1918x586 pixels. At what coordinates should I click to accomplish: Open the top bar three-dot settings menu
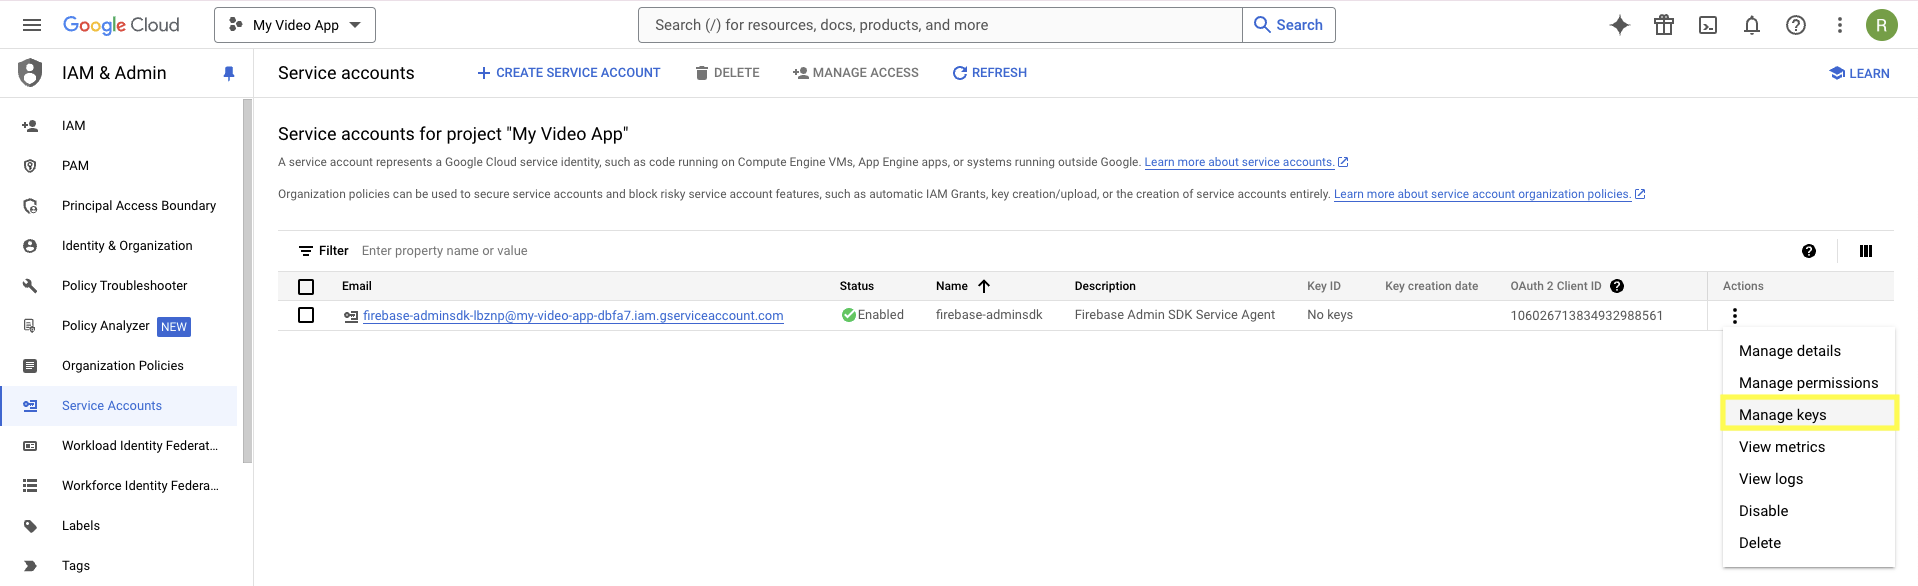pos(1840,25)
